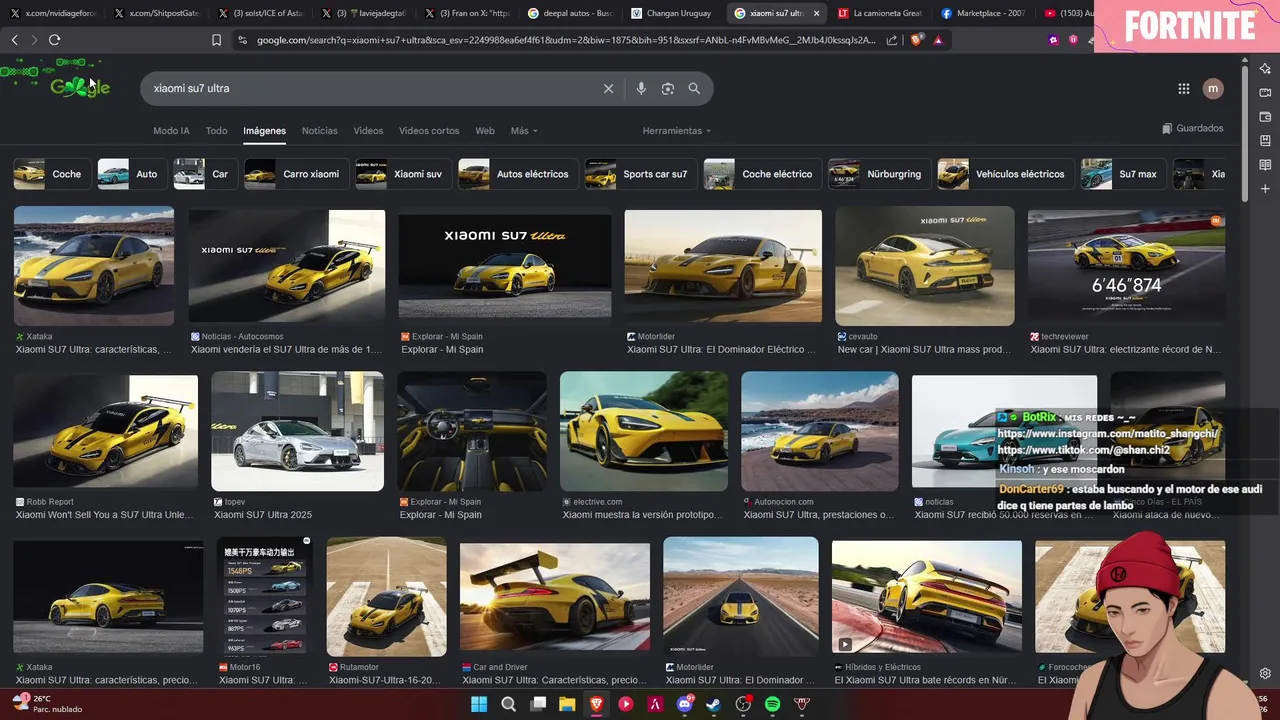The width and height of the screenshot is (1280, 720).
Task: Close the xiaomi su7 ultra browser tab
Action: pyautogui.click(x=817, y=13)
